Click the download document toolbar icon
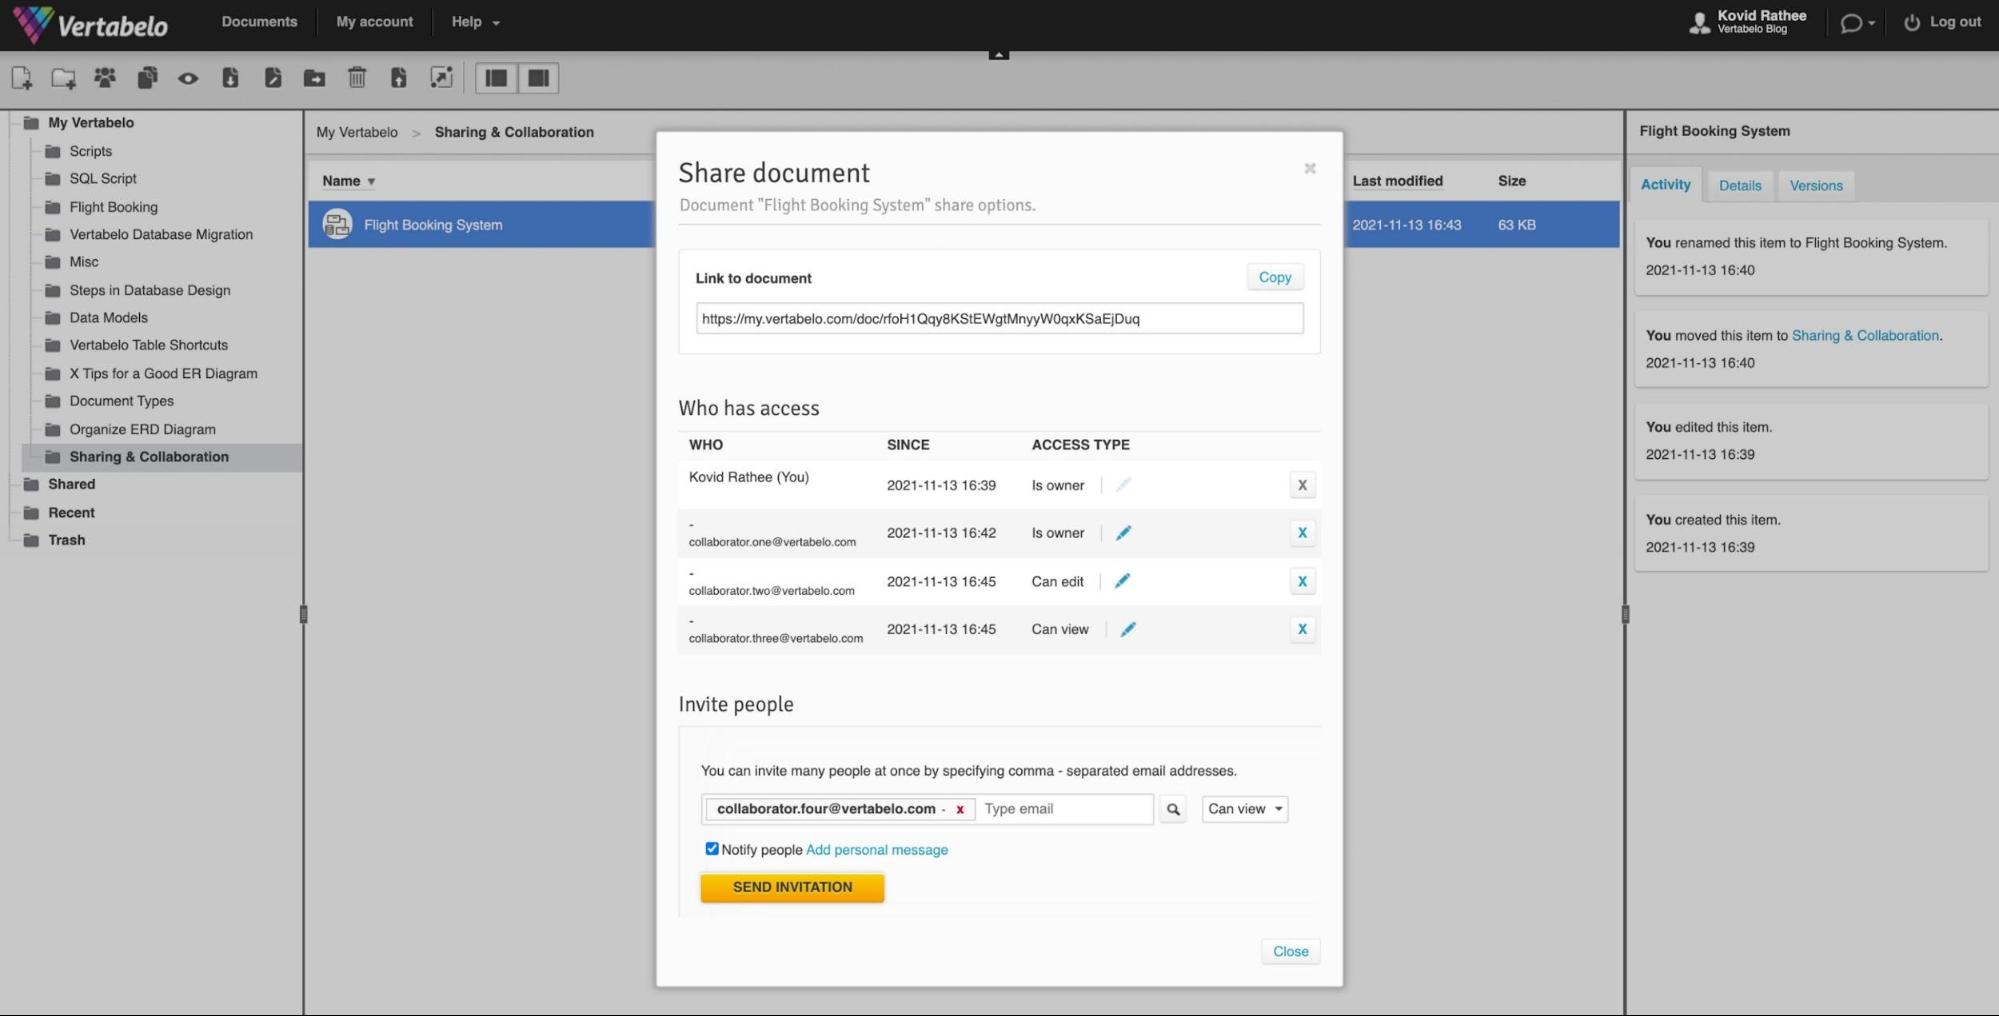This screenshot has height=1016, width=1999. pos(230,78)
